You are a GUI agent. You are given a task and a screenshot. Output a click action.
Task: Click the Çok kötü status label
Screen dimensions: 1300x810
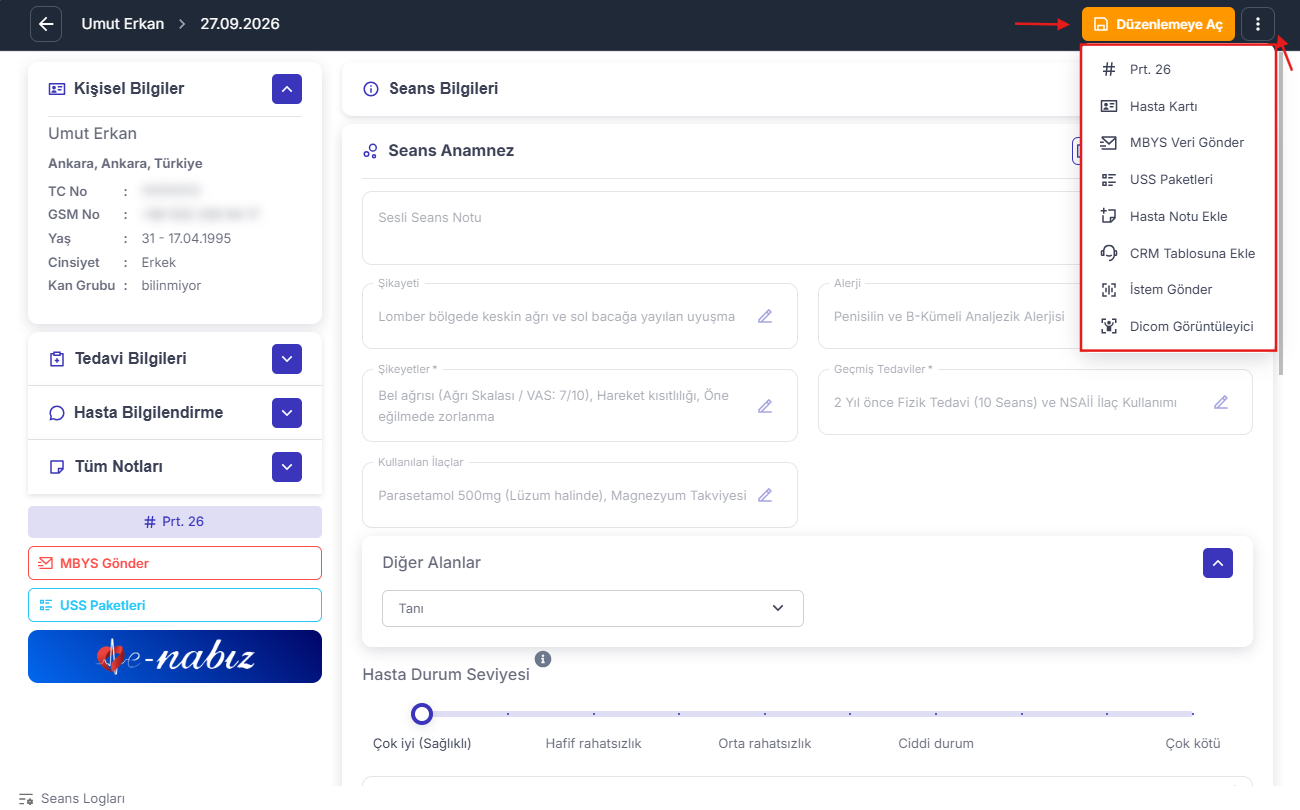coord(1193,744)
